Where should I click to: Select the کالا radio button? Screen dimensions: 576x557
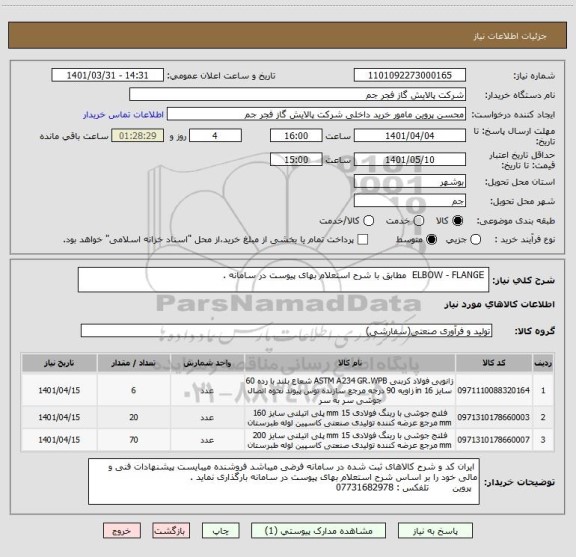click(x=458, y=221)
